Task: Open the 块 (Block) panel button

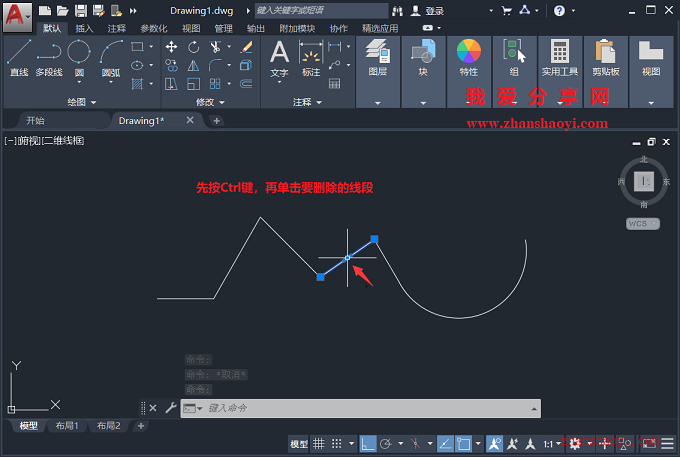Action: [x=423, y=72]
